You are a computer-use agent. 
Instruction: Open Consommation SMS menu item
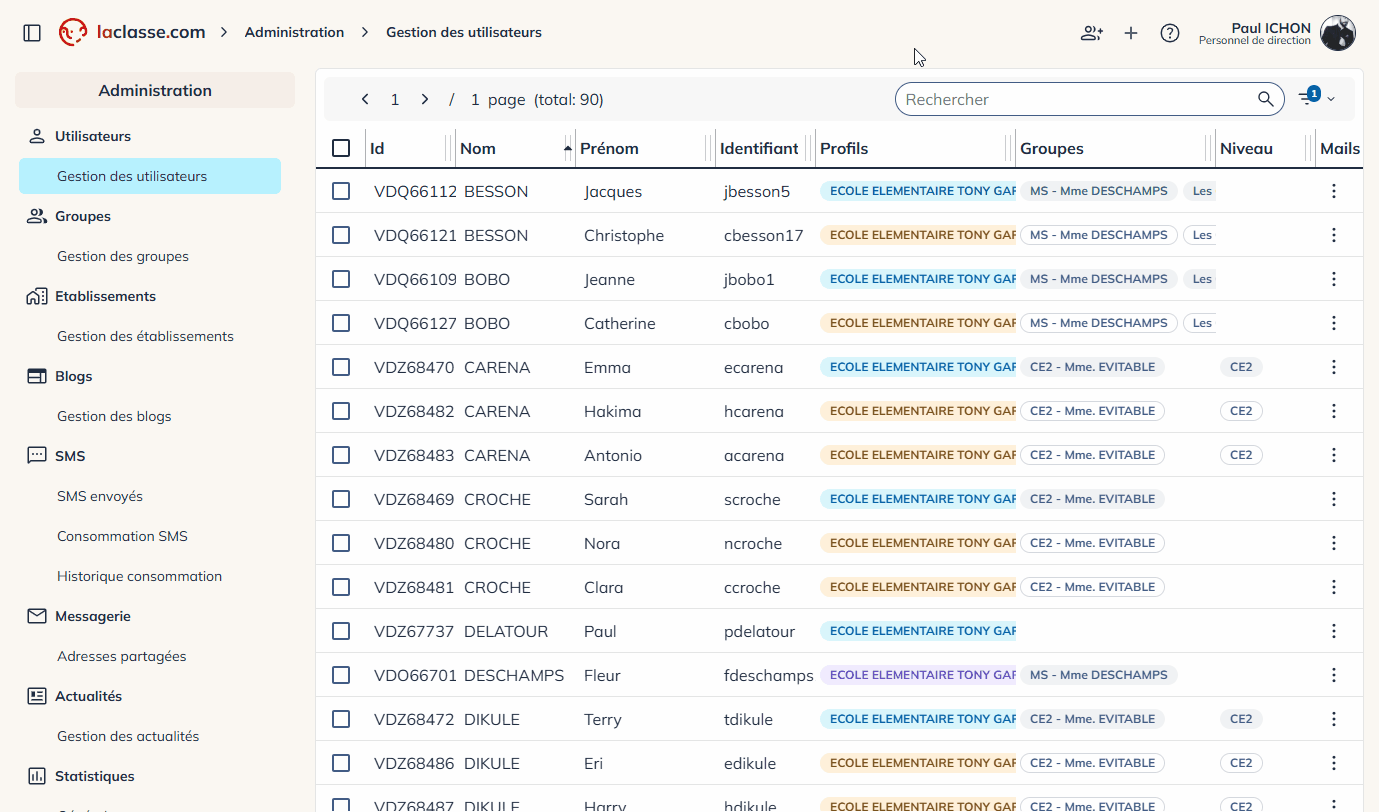pos(122,536)
